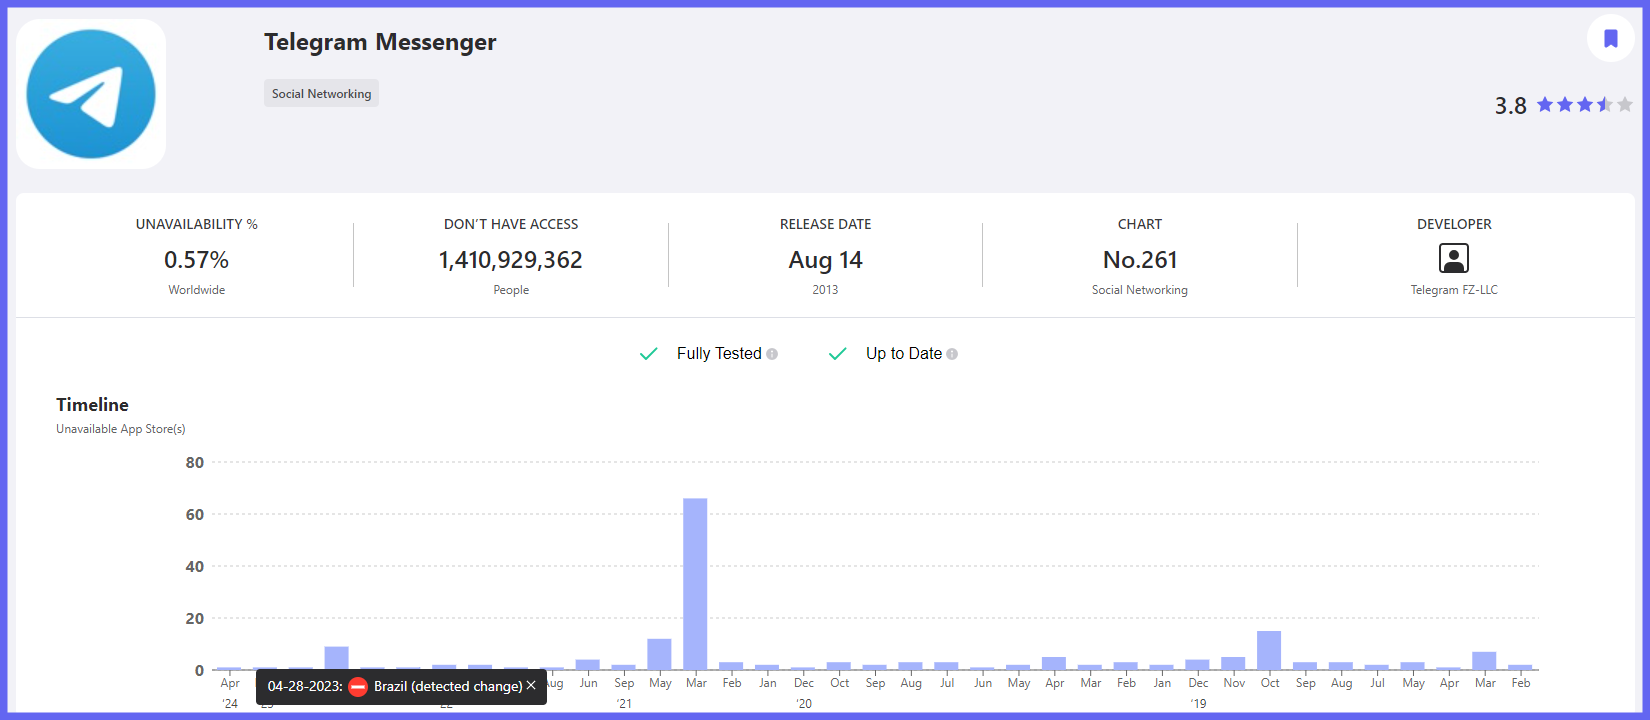The height and width of the screenshot is (720, 1650).
Task: Click the UNAVAILABILITY % heading
Action: 197,224
